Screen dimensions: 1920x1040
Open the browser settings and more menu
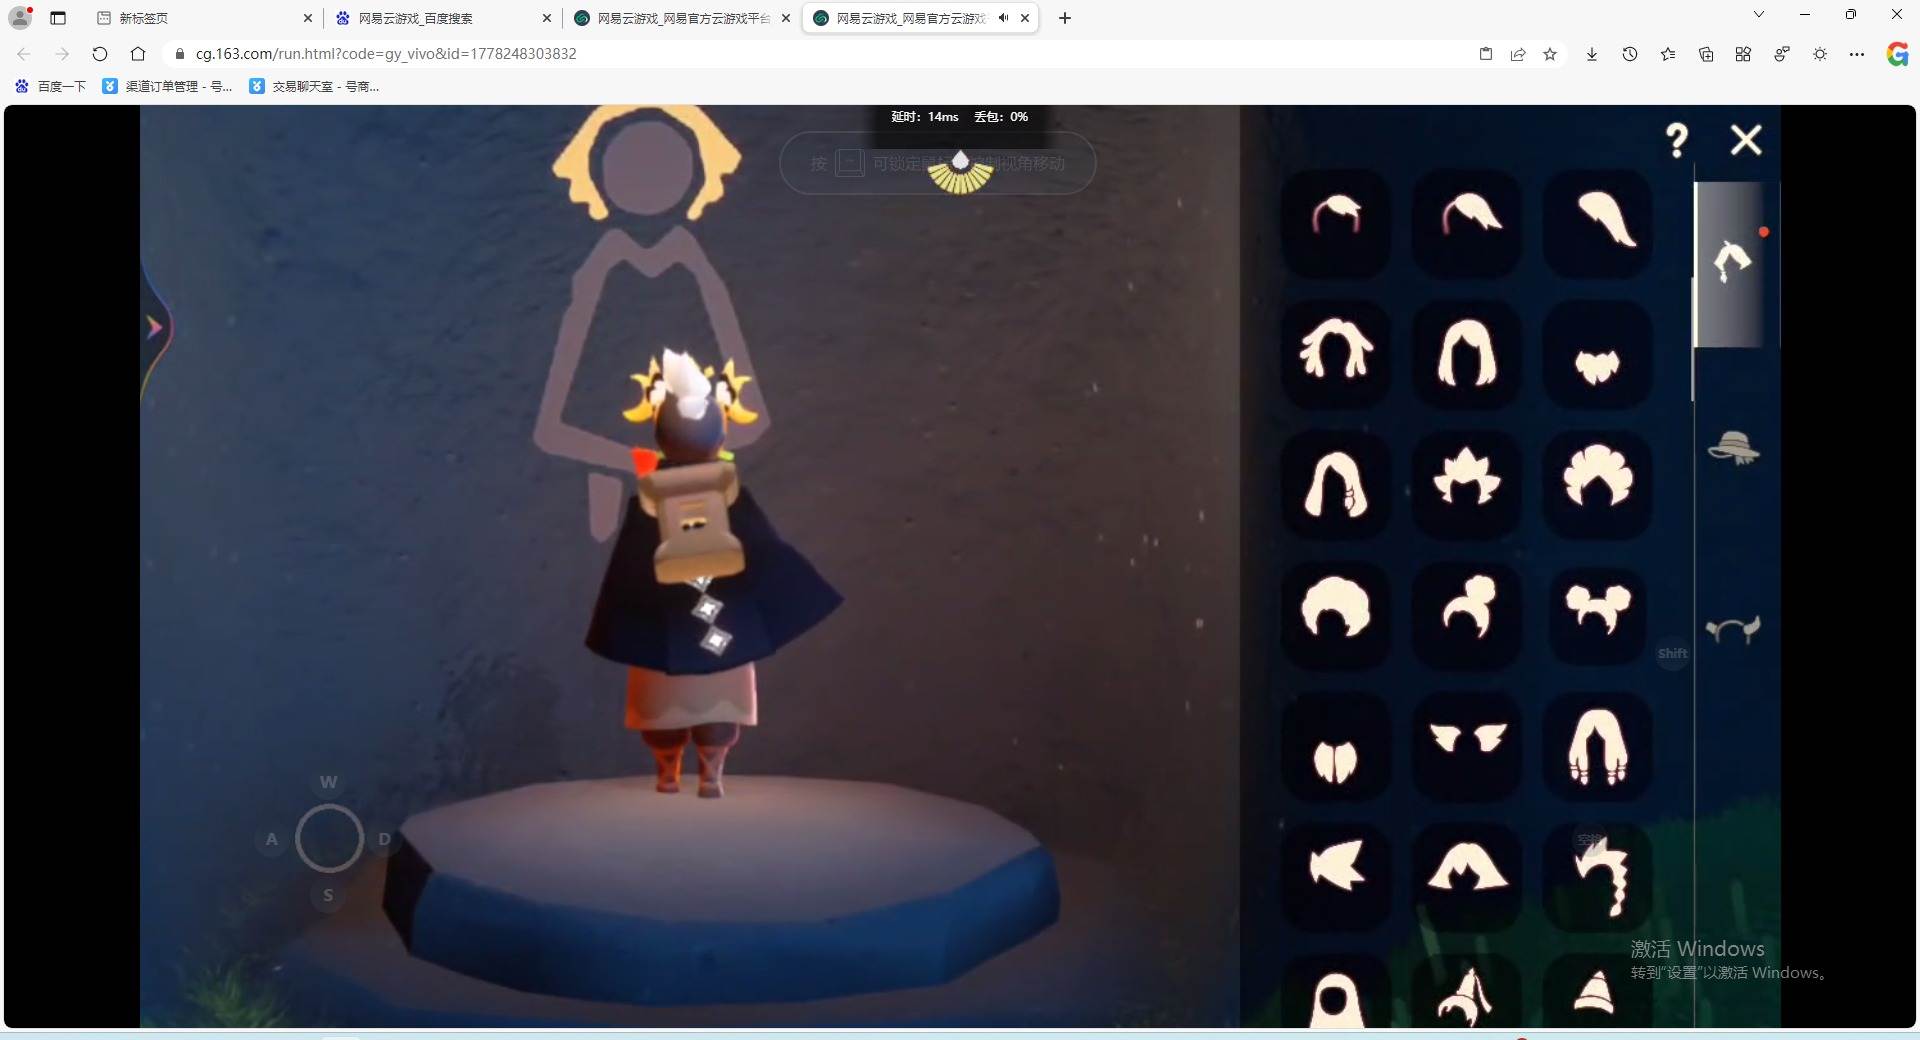click(1857, 54)
